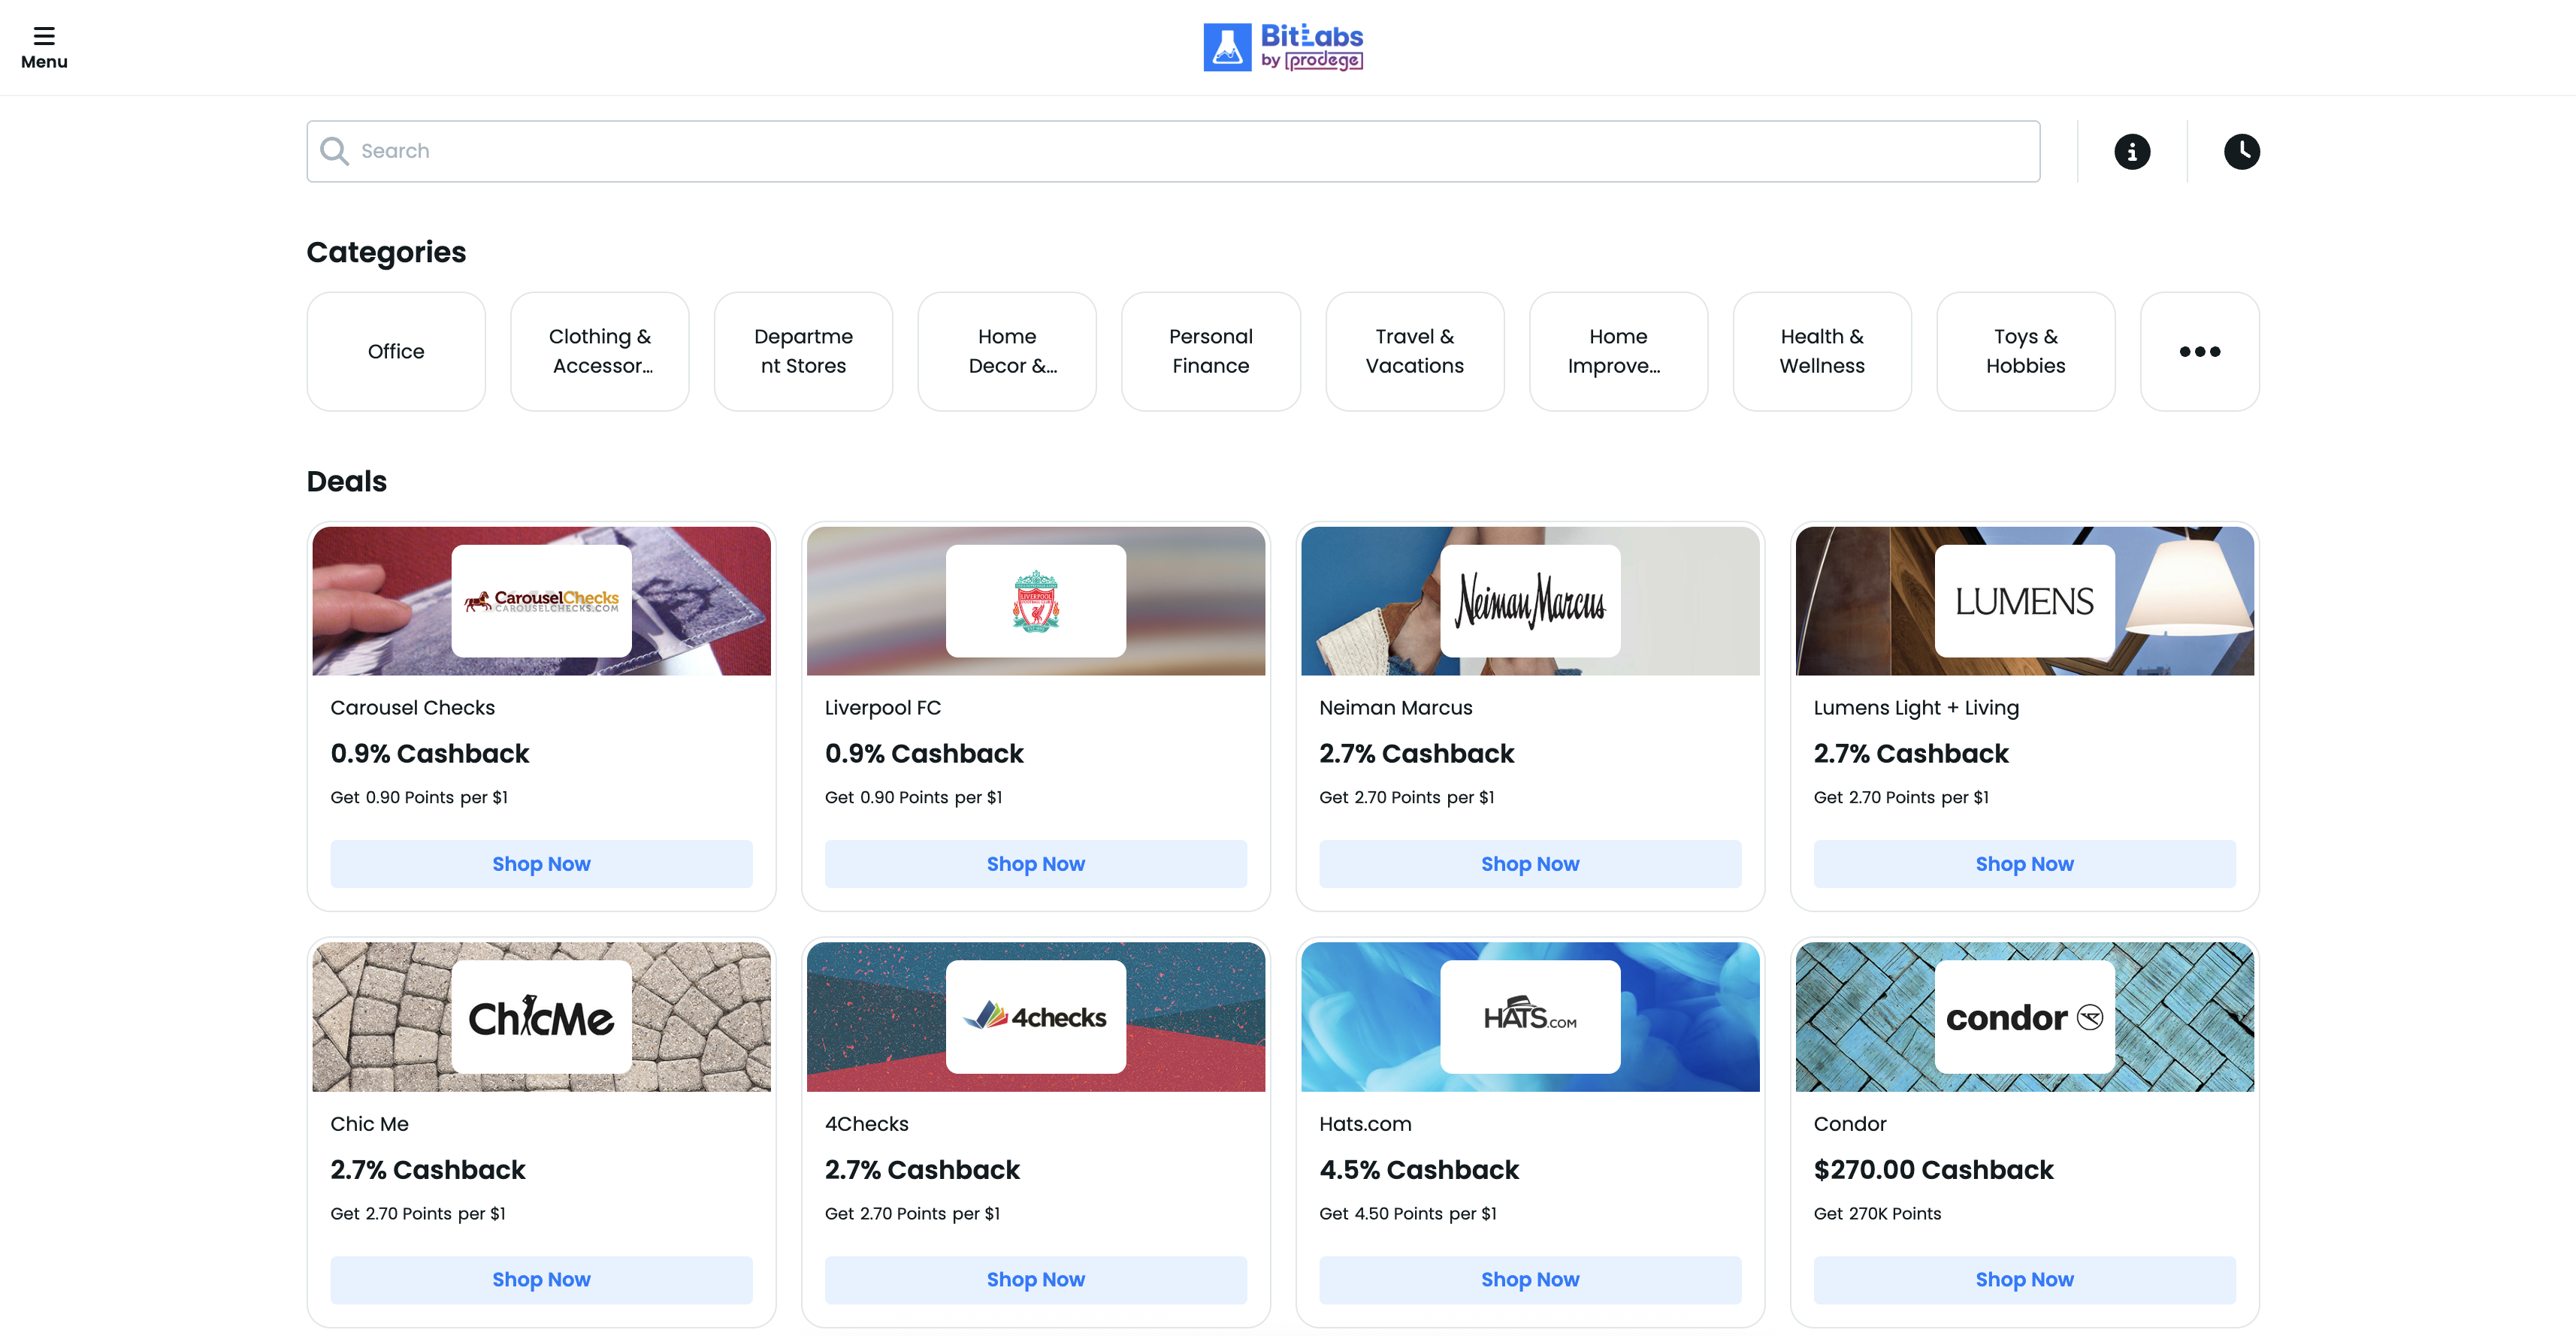Click the "Categories" heading
The width and height of the screenshot is (2576, 1336).
point(386,252)
